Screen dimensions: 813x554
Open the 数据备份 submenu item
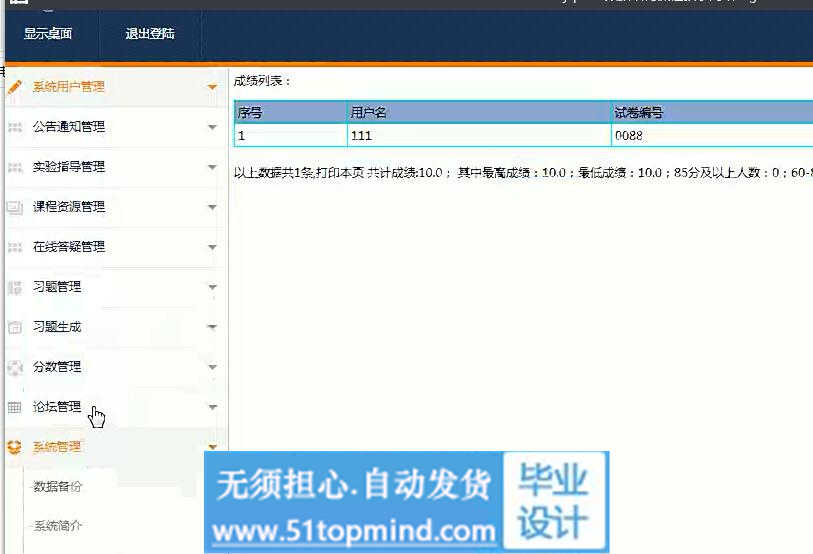pyautogui.click(x=58, y=487)
